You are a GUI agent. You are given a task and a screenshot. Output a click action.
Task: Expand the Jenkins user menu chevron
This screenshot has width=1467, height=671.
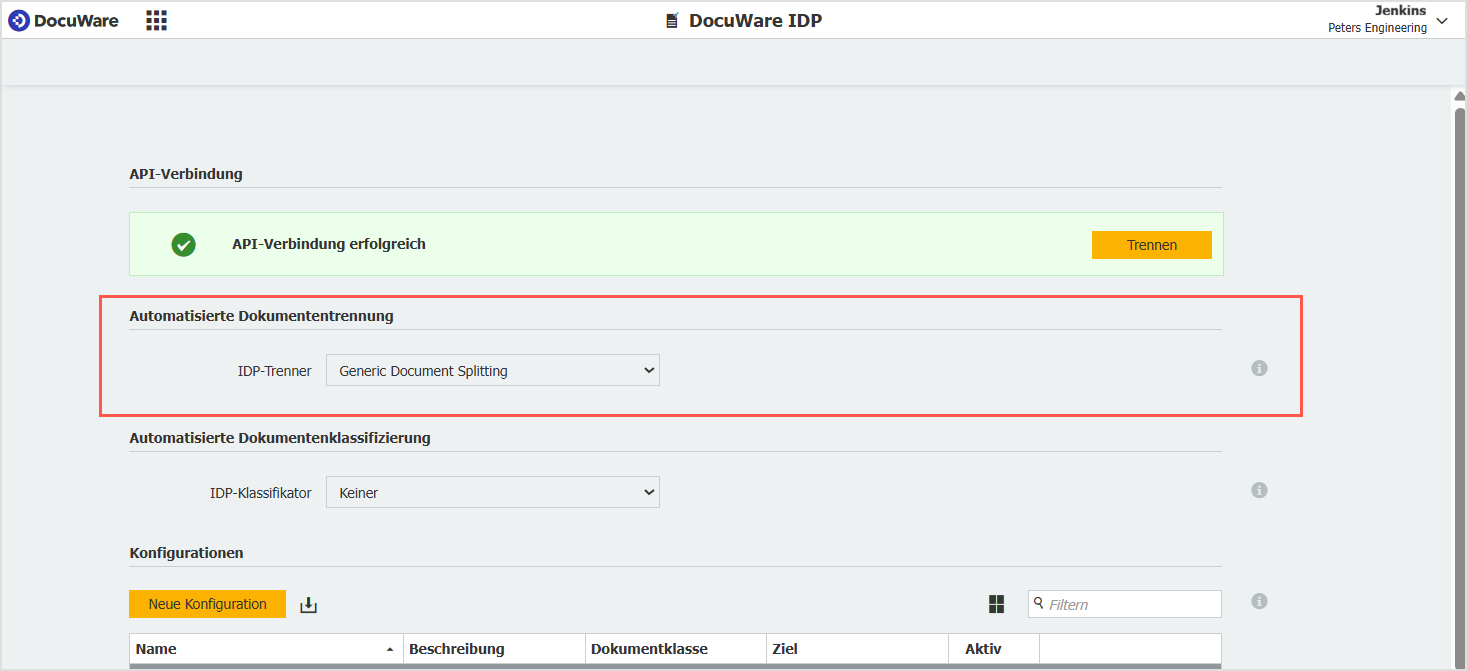pyautogui.click(x=1441, y=21)
